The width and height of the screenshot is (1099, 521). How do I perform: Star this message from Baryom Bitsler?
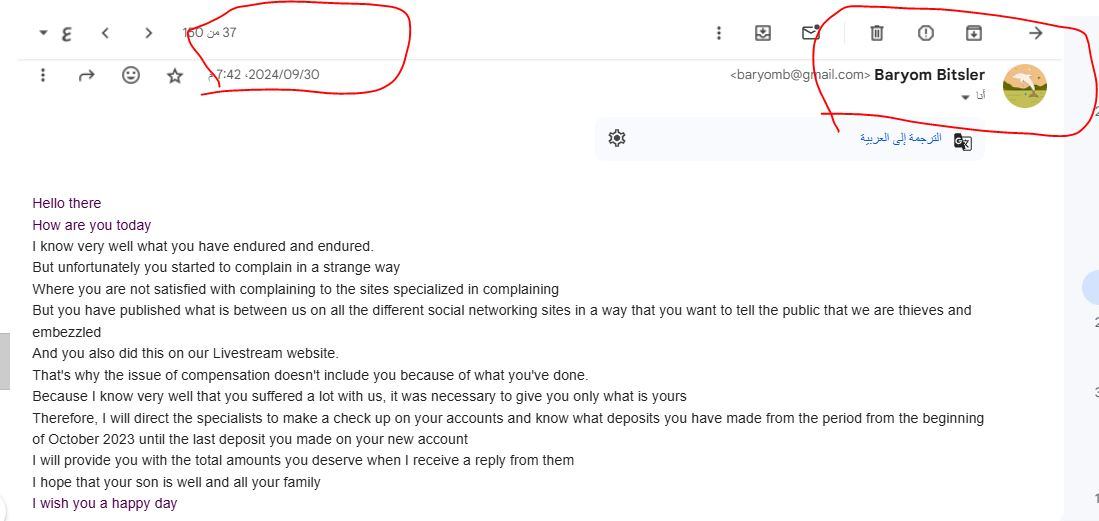175,75
